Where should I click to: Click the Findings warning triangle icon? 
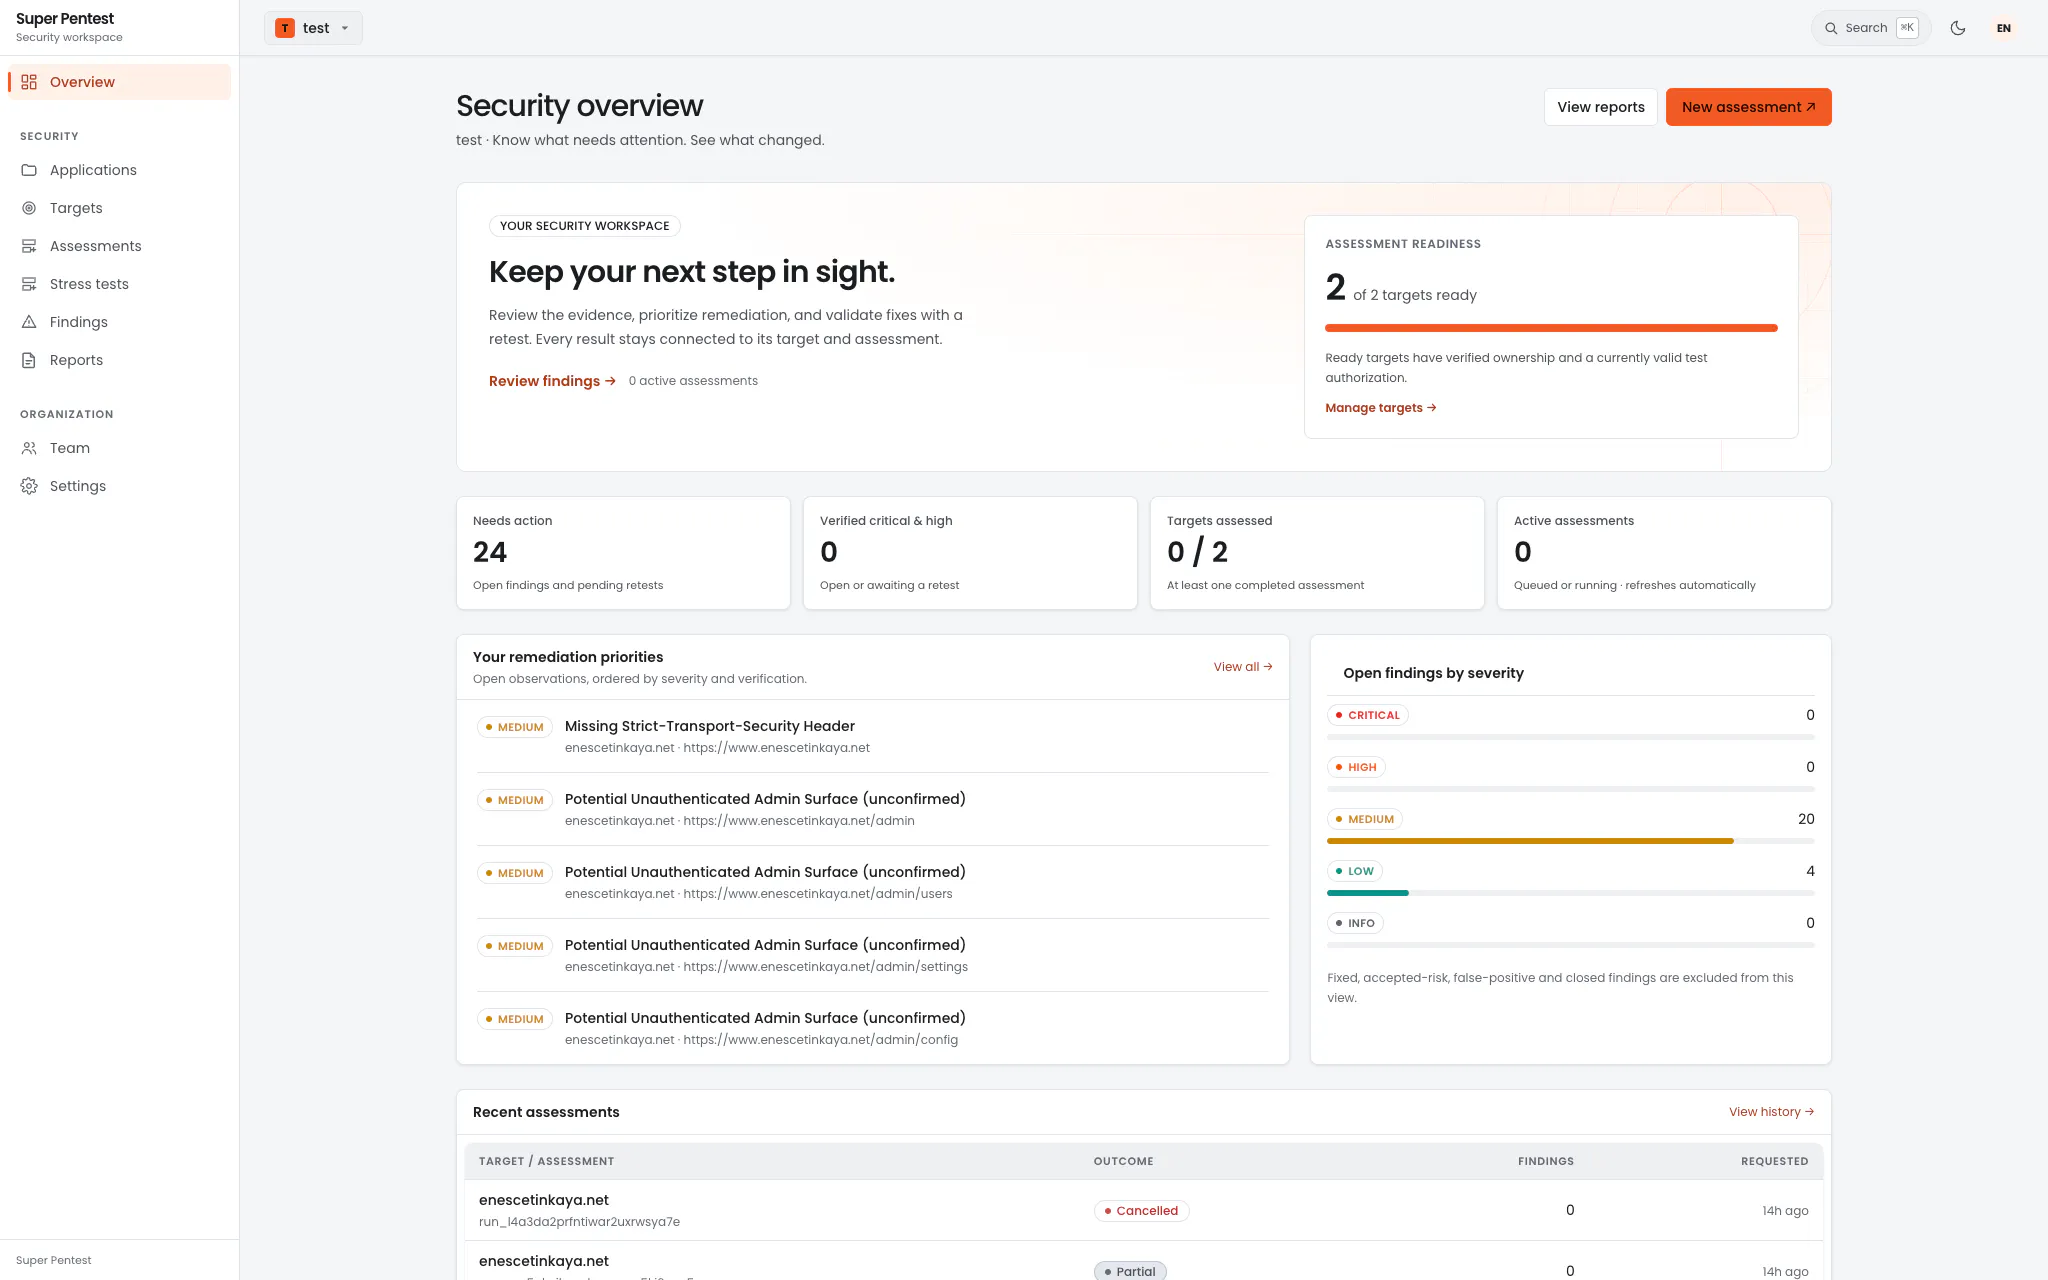pyautogui.click(x=29, y=322)
